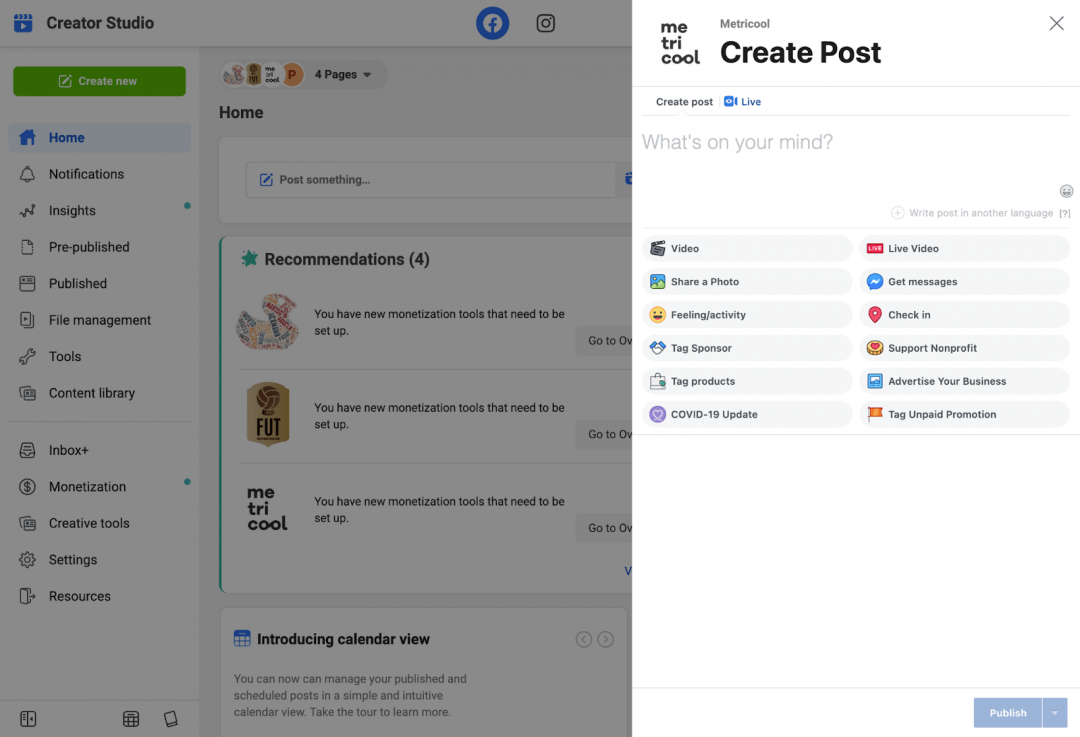
Task: Collapse the left sidebar
Action: (x=28, y=718)
